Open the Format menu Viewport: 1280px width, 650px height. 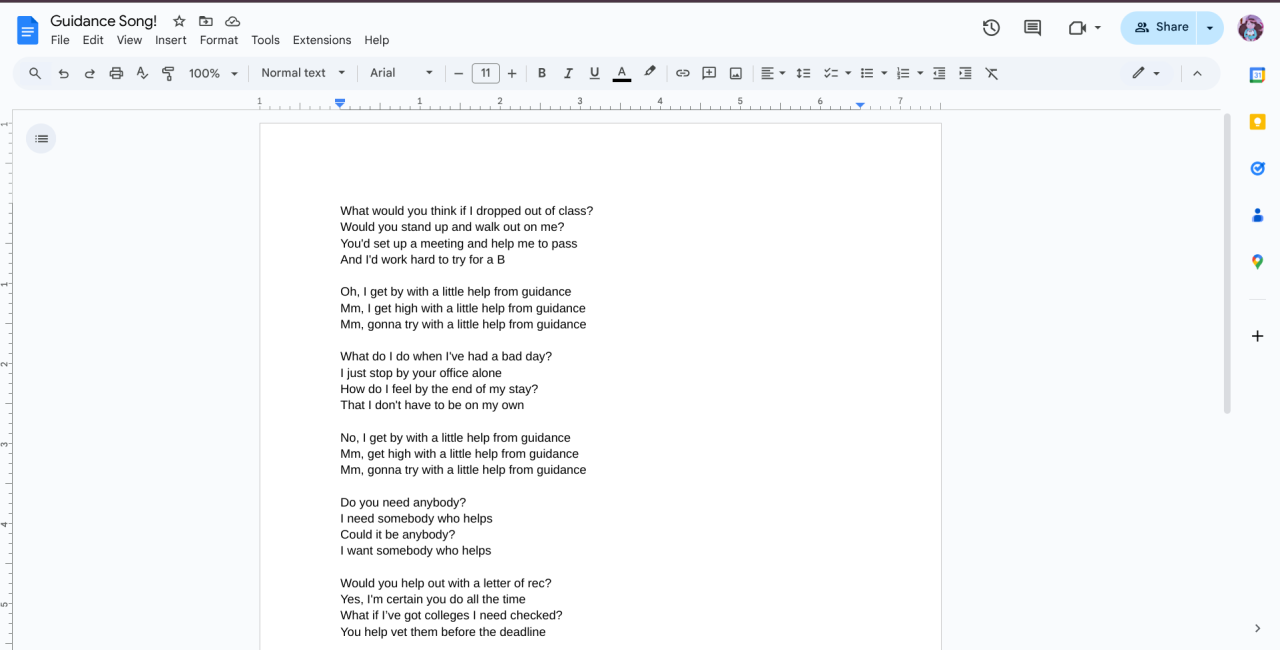(x=219, y=40)
